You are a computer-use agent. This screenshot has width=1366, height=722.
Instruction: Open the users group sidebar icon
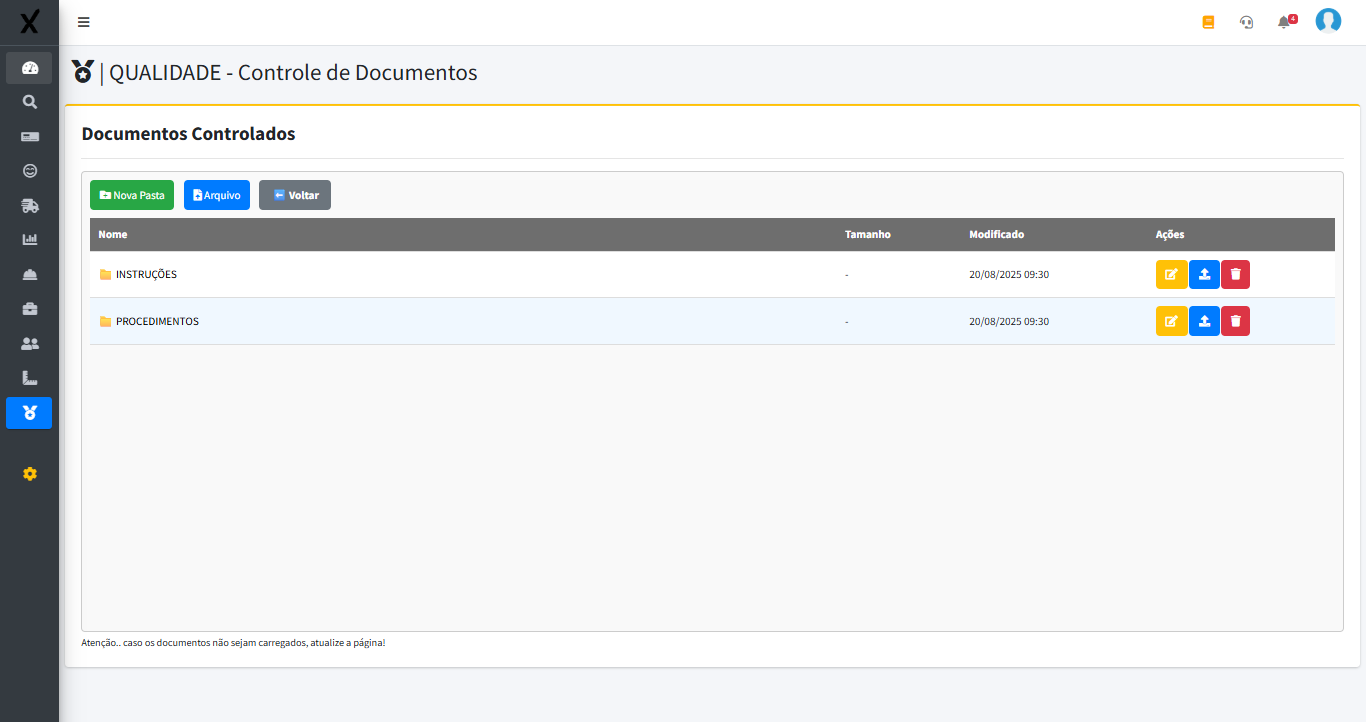tap(29, 343)
